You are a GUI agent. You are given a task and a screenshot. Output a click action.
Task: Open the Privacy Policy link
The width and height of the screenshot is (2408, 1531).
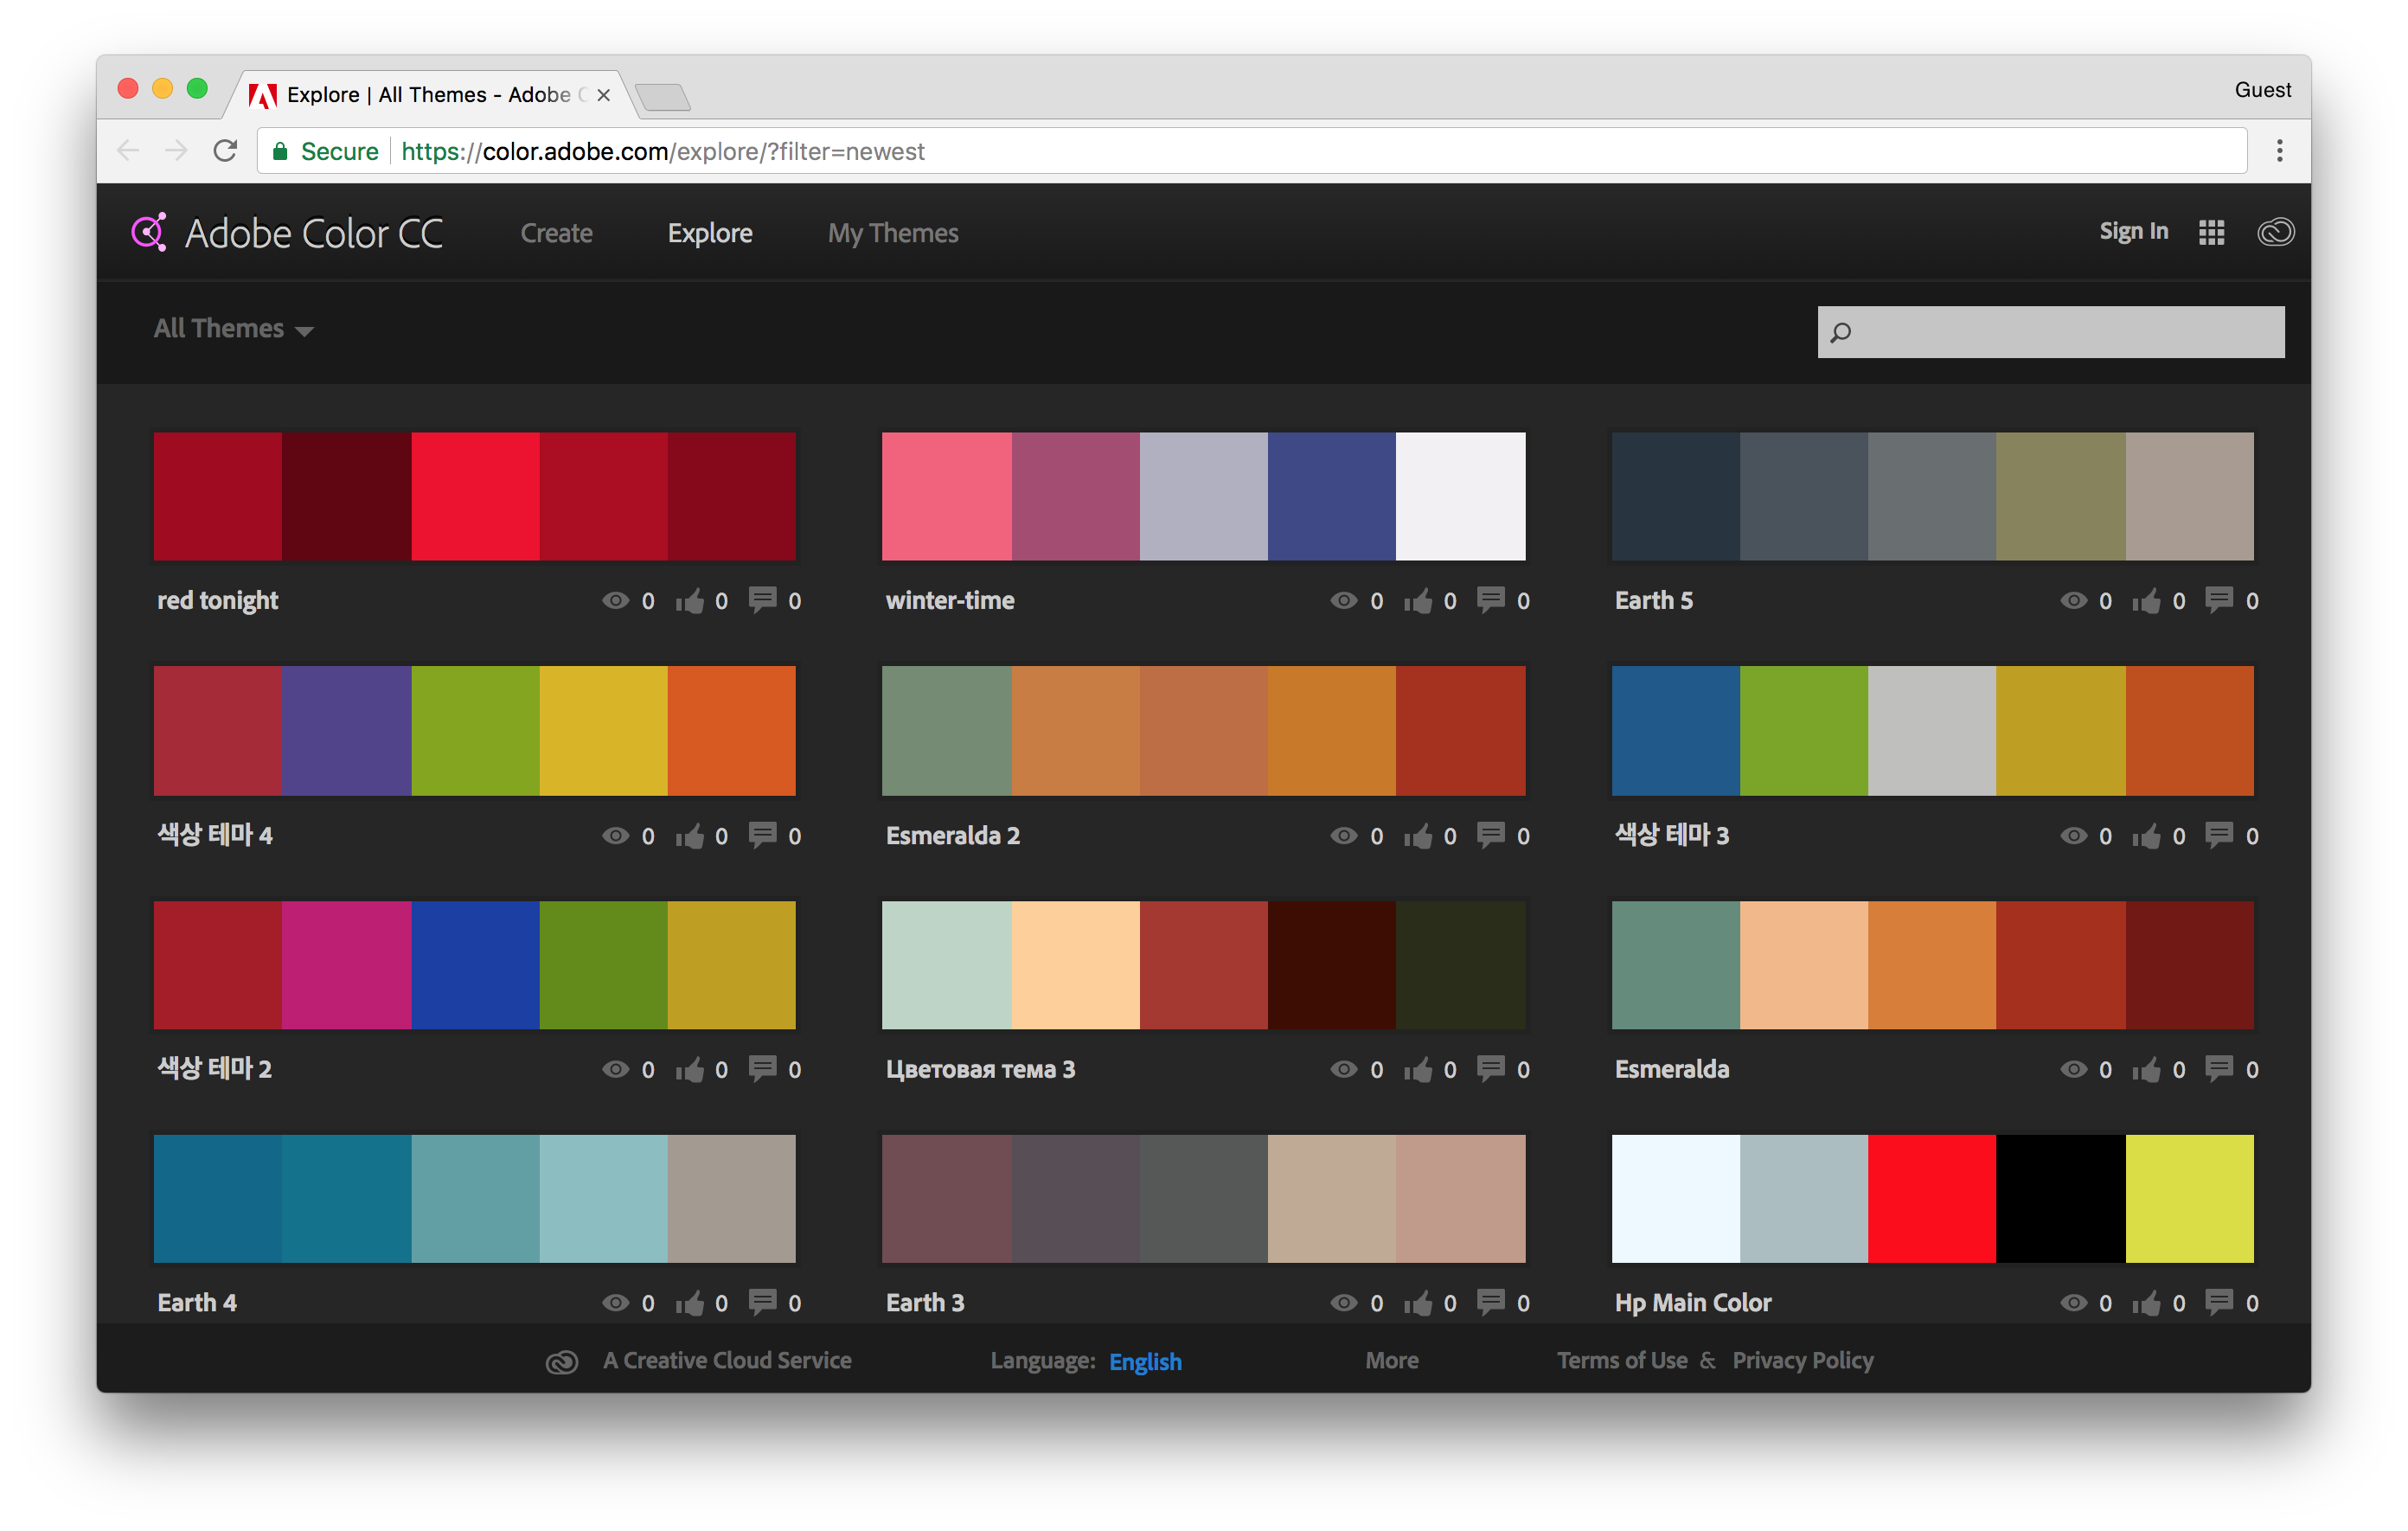coord(1802,1360)
